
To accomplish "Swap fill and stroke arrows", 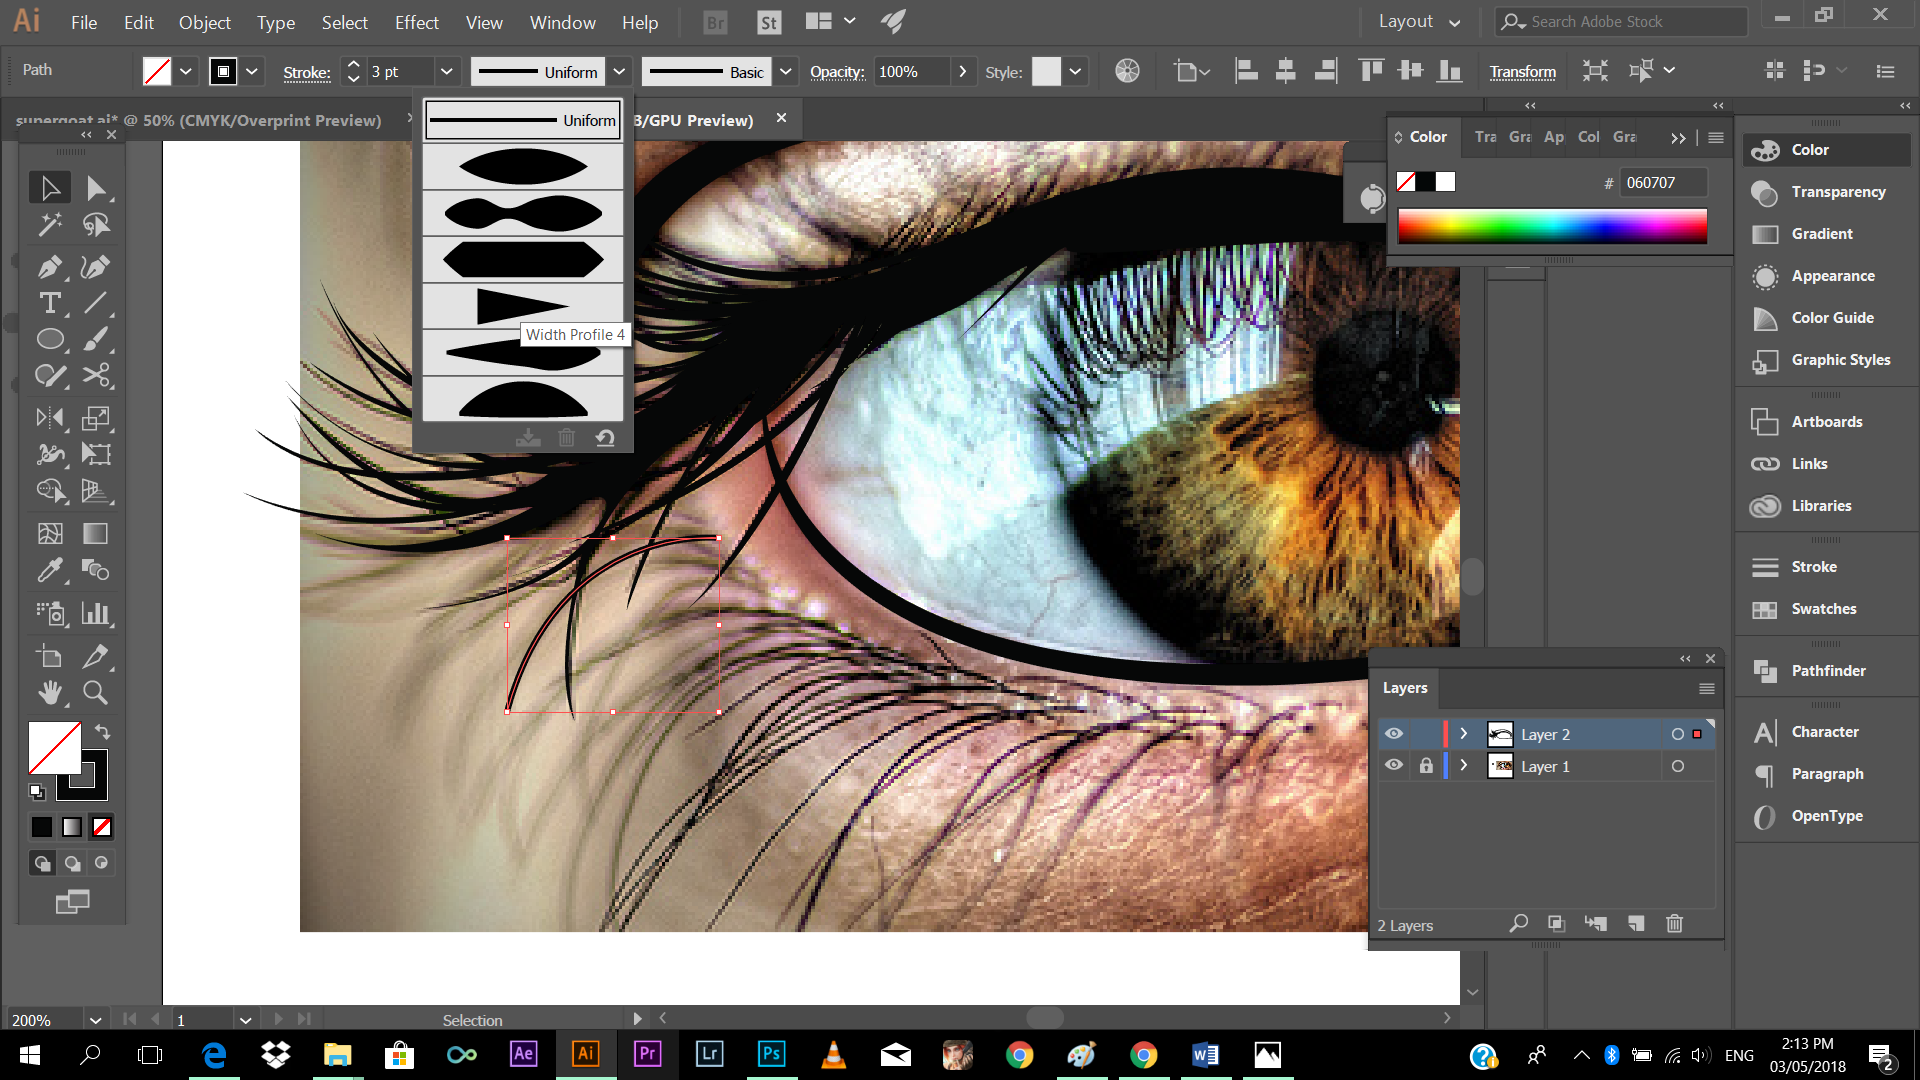I will click(102, 732).
